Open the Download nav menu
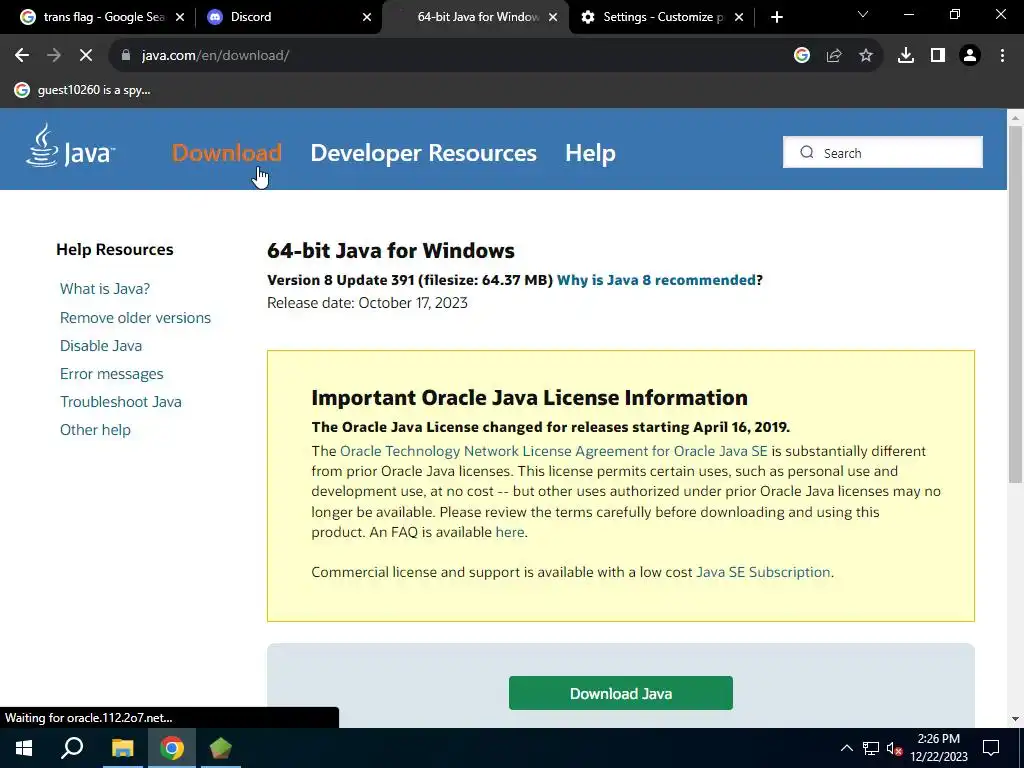 pyautogui.click(x=227, y=152)
